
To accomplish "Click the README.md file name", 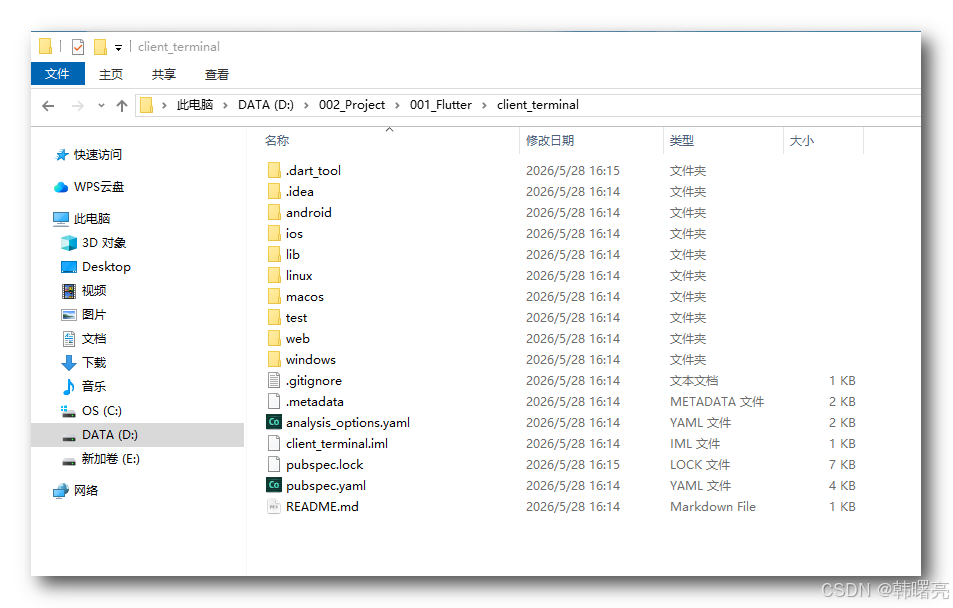I will 322,506.
